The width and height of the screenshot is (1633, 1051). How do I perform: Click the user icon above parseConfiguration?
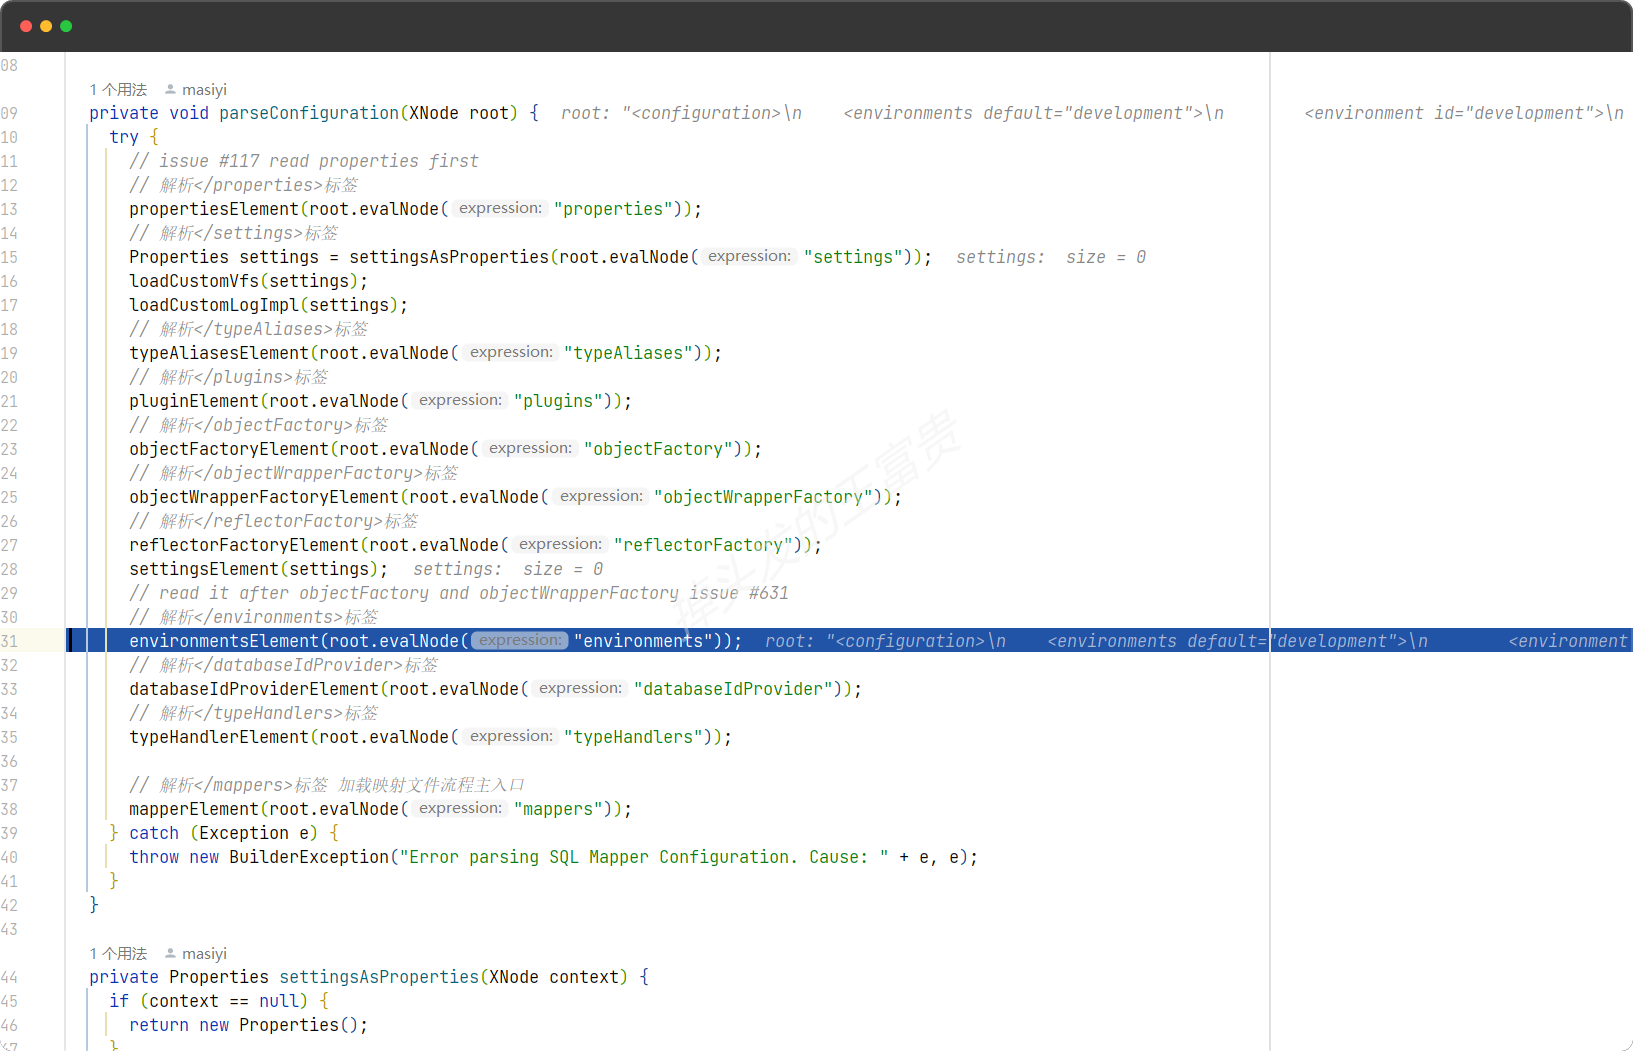tap(170, 90)
